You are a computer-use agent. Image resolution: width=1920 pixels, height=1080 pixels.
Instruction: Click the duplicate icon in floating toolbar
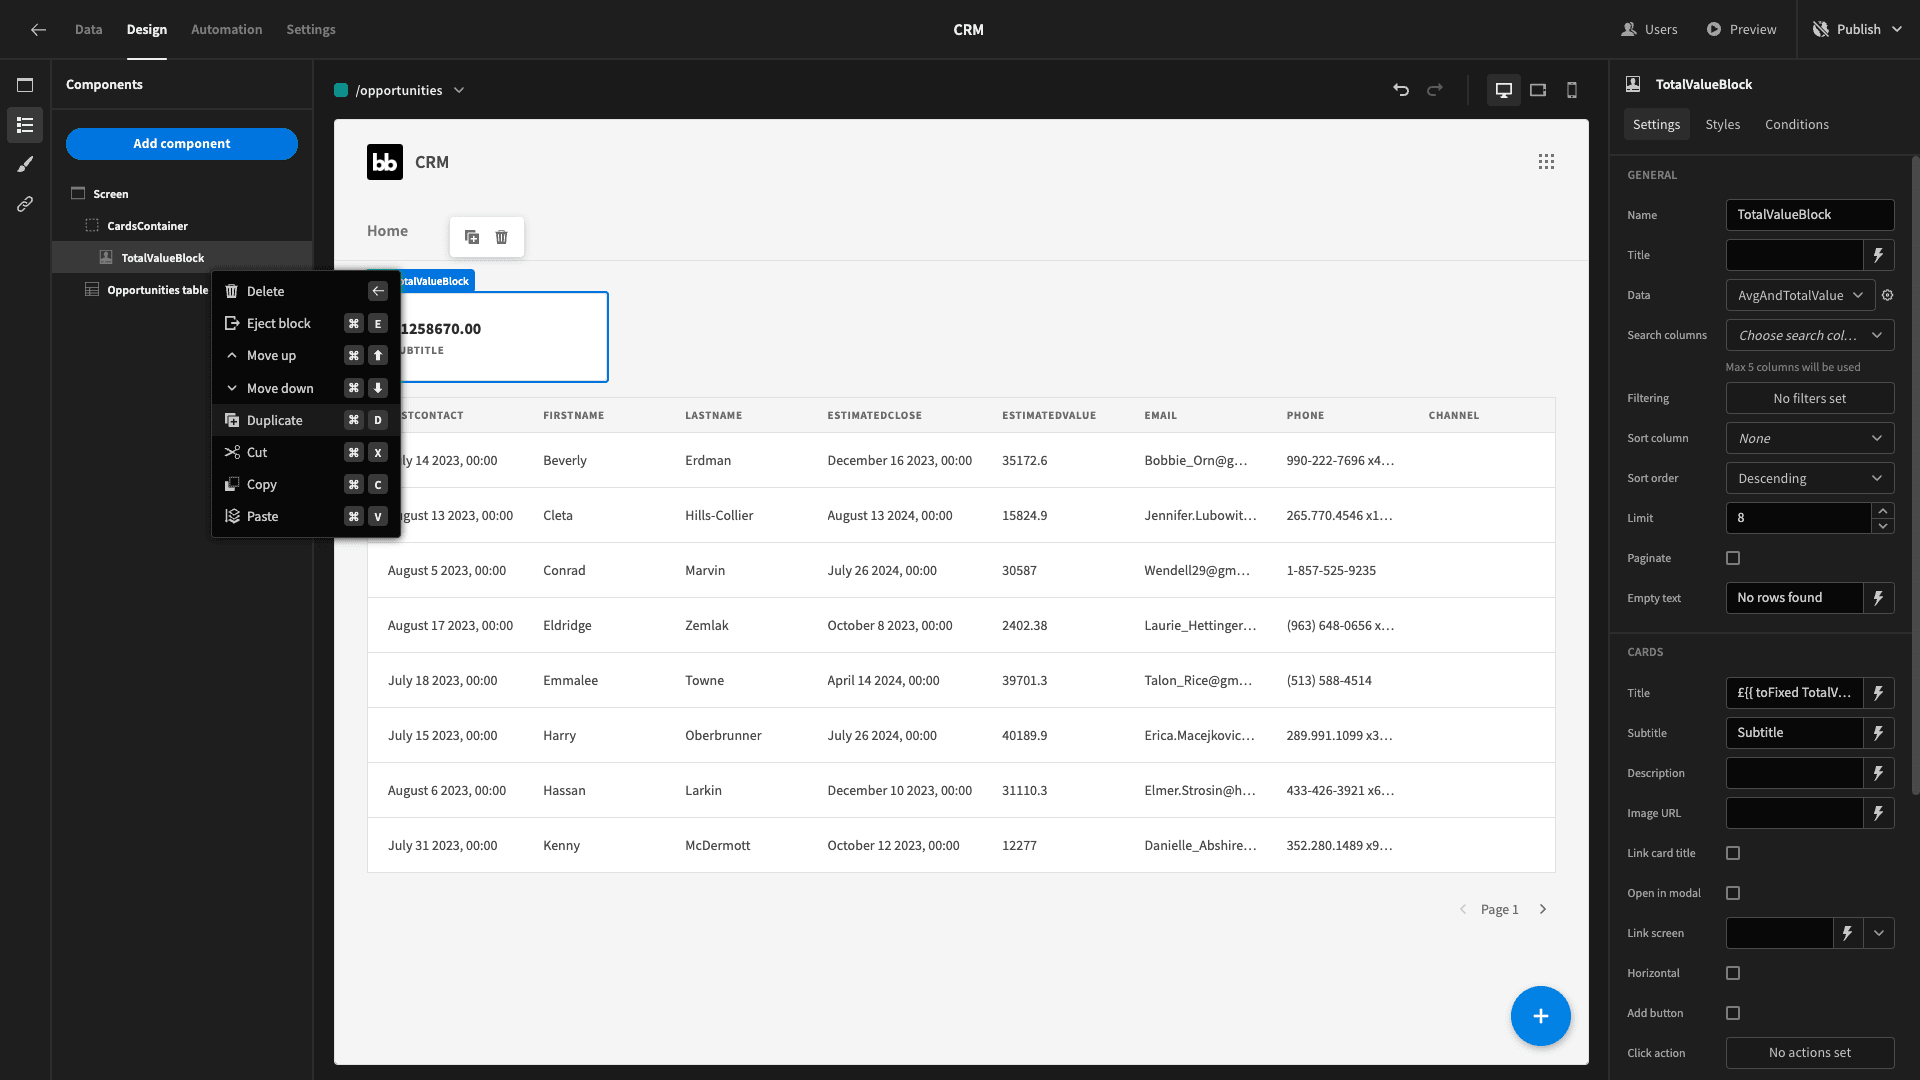point(472,237)
